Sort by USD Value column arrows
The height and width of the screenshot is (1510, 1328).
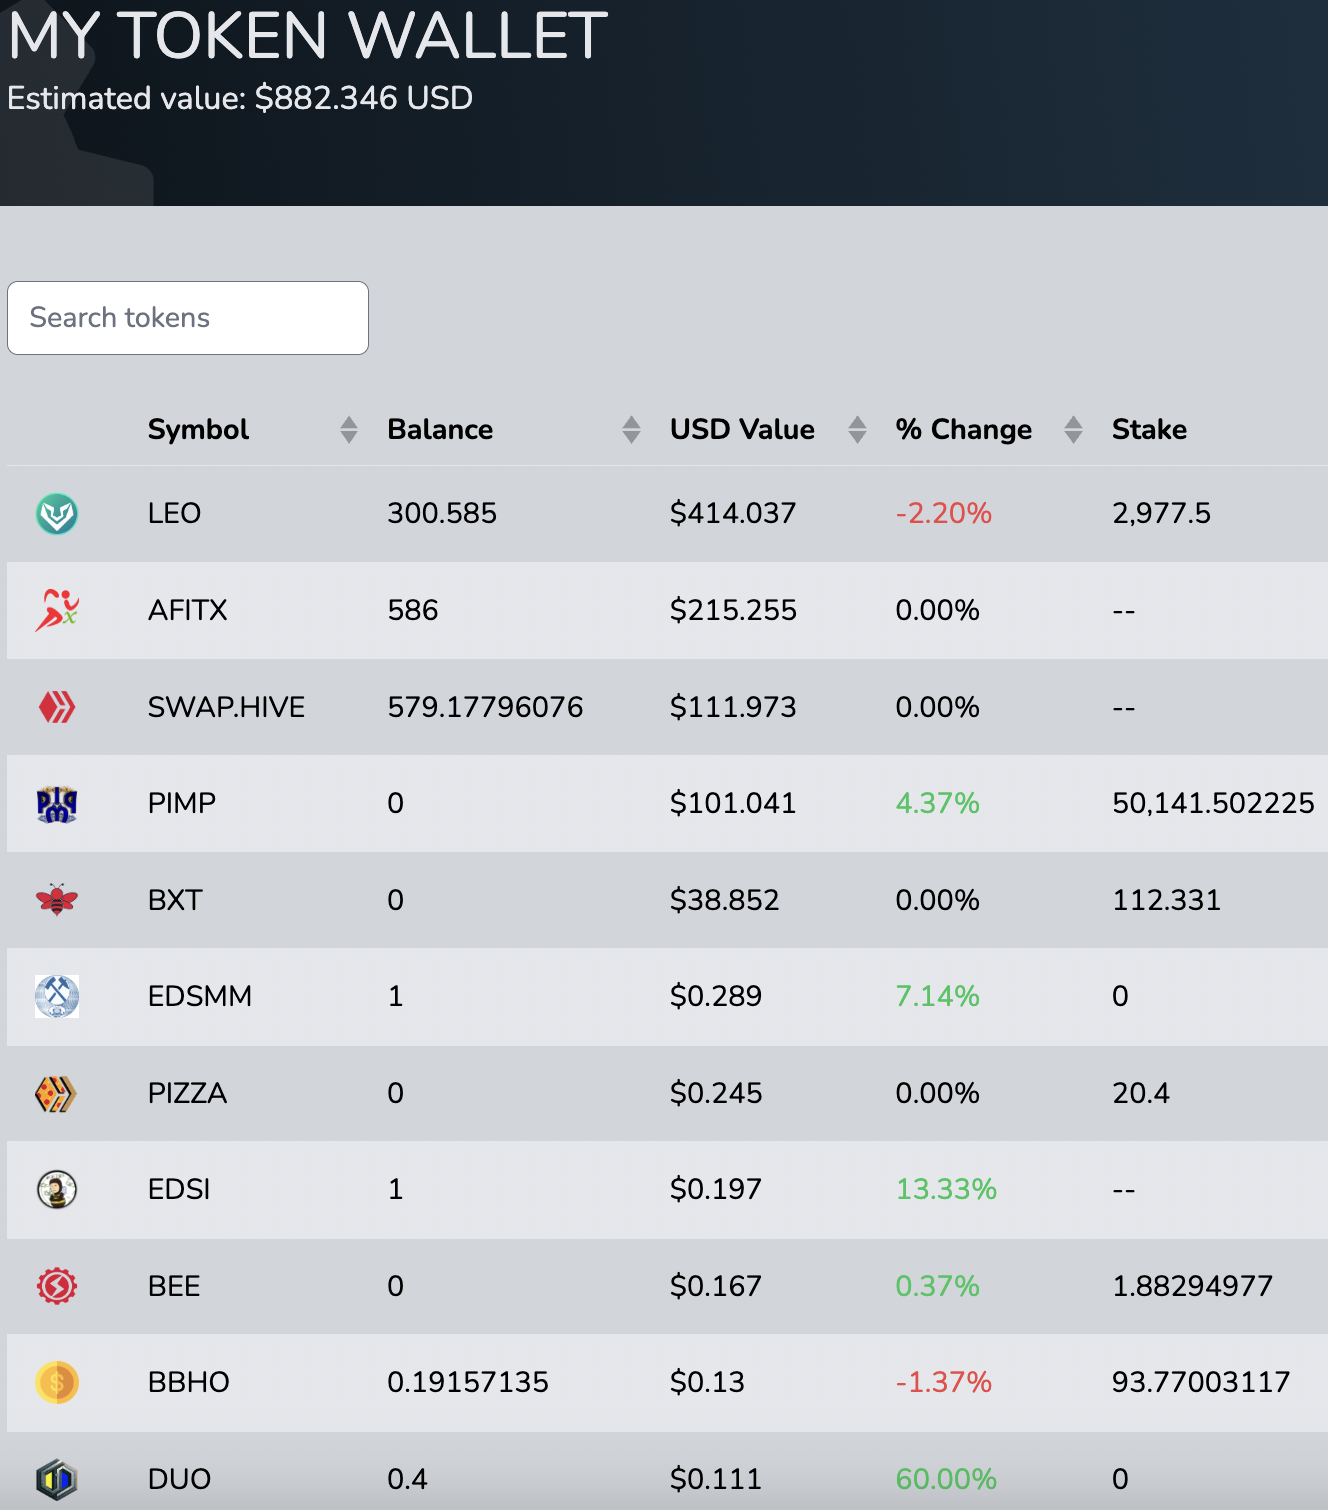coord(857,430)
